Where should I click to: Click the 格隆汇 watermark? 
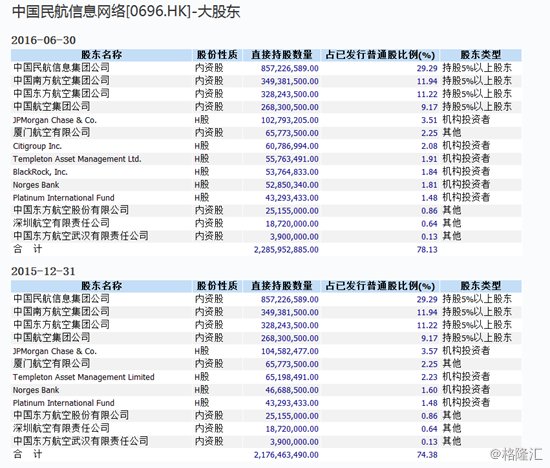(516, 454)
